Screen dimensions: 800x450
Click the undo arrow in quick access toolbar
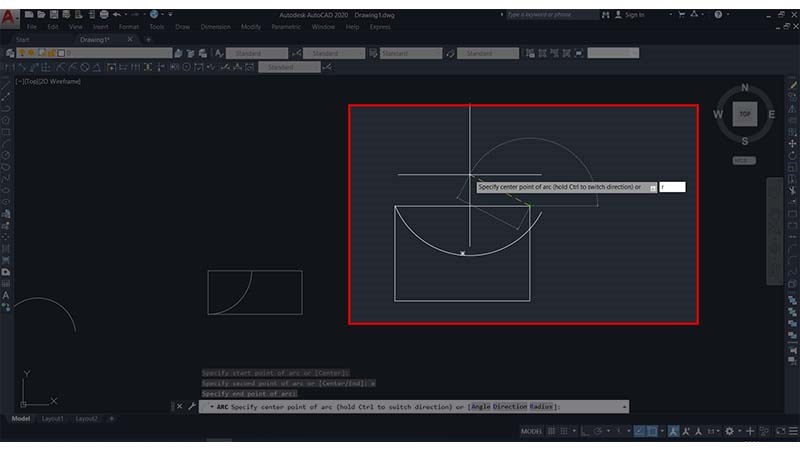tap(117, 15)
